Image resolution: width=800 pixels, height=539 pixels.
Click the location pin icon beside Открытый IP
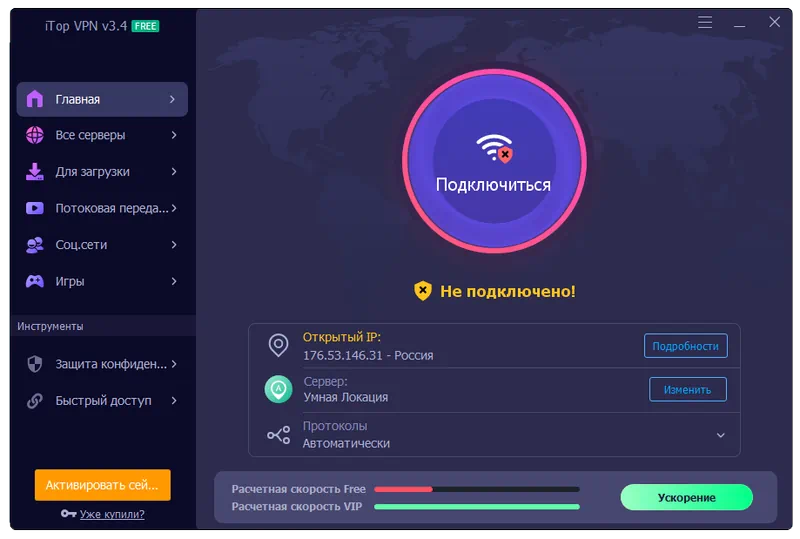(278, 346)
